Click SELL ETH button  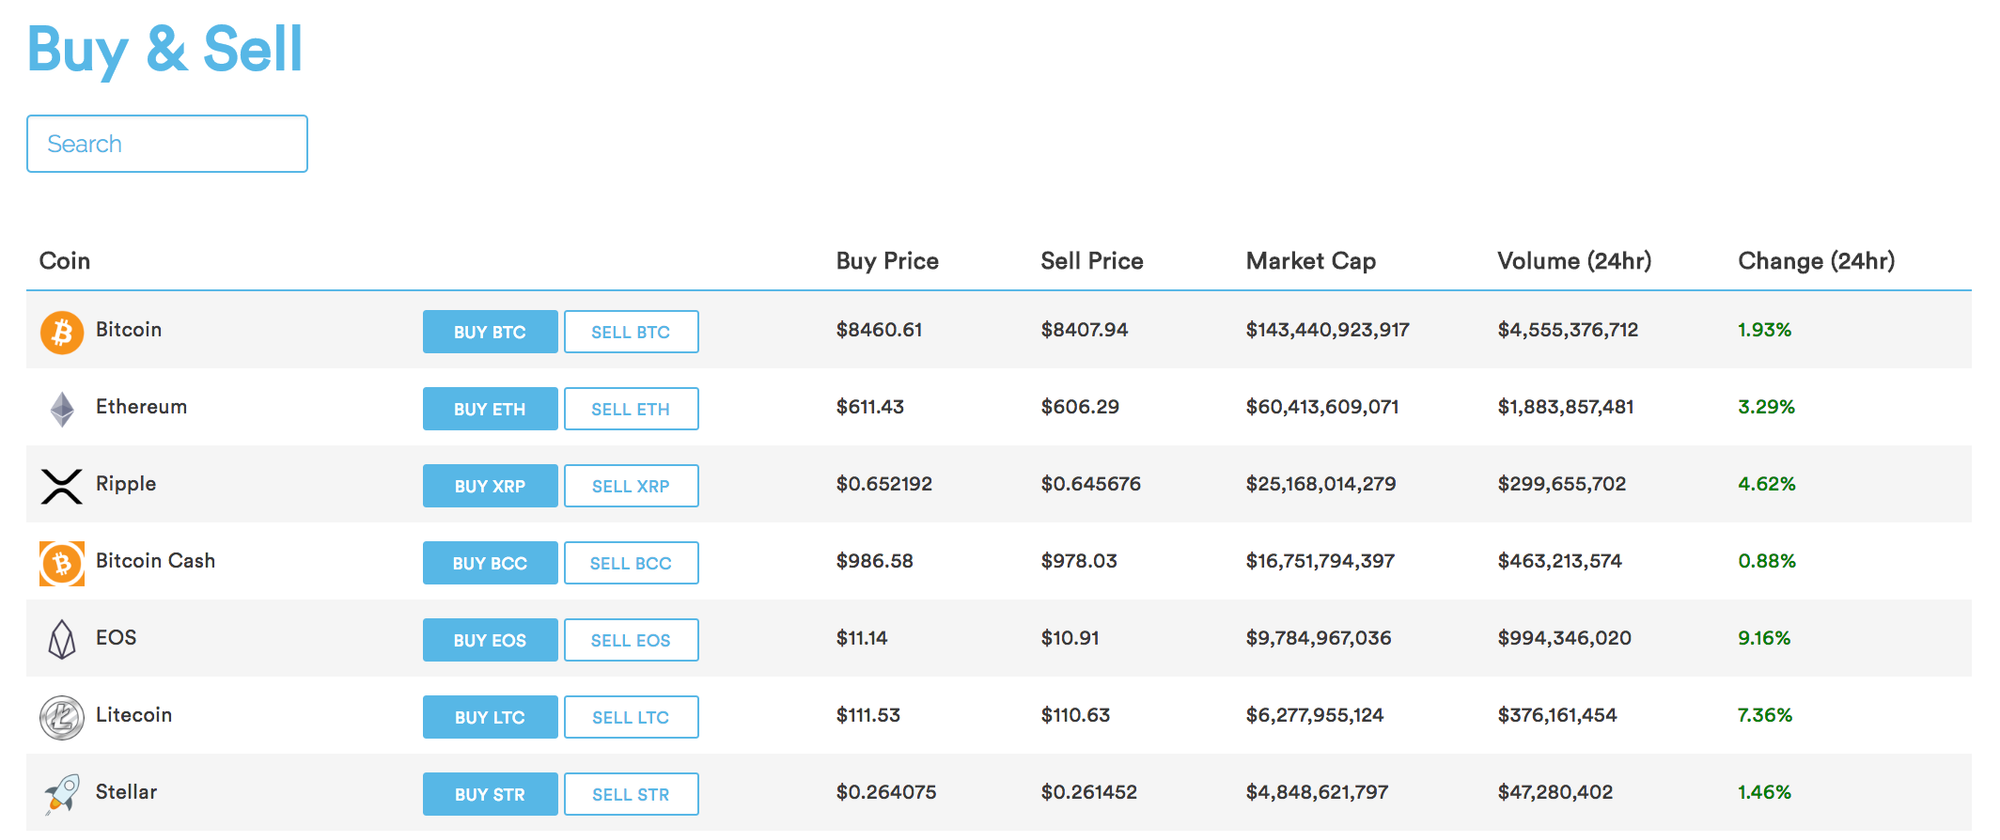pyautogui.click(x=631, y=409)
